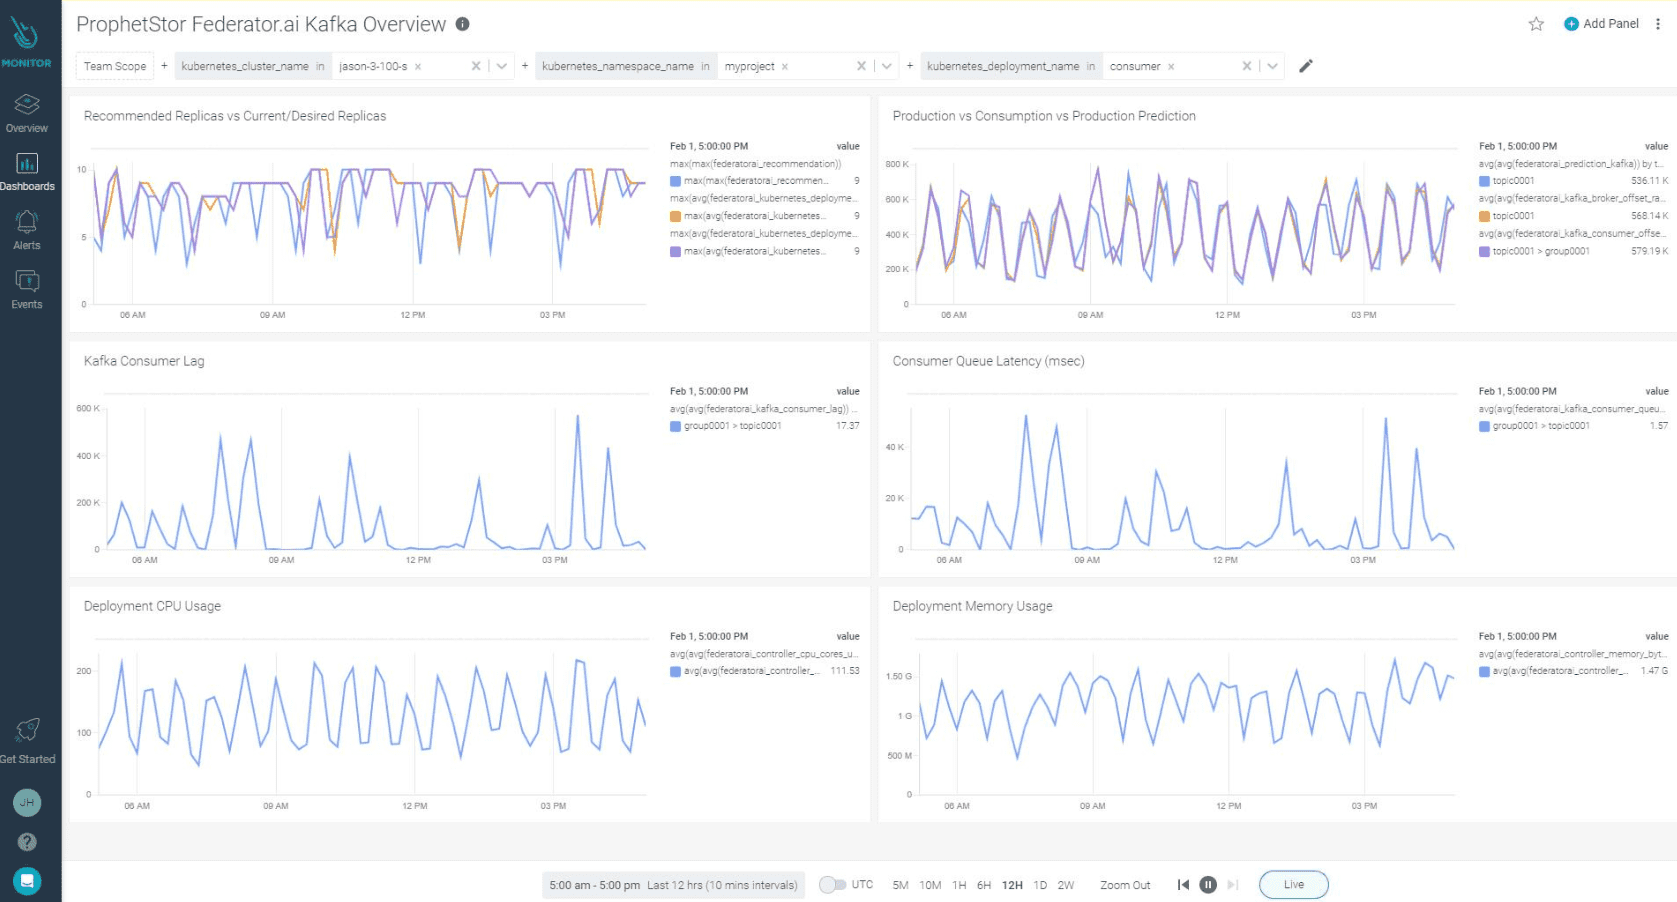Click Add Panel button
This screenshot has width=1677, height=902.
click(x=1601, y=24)
